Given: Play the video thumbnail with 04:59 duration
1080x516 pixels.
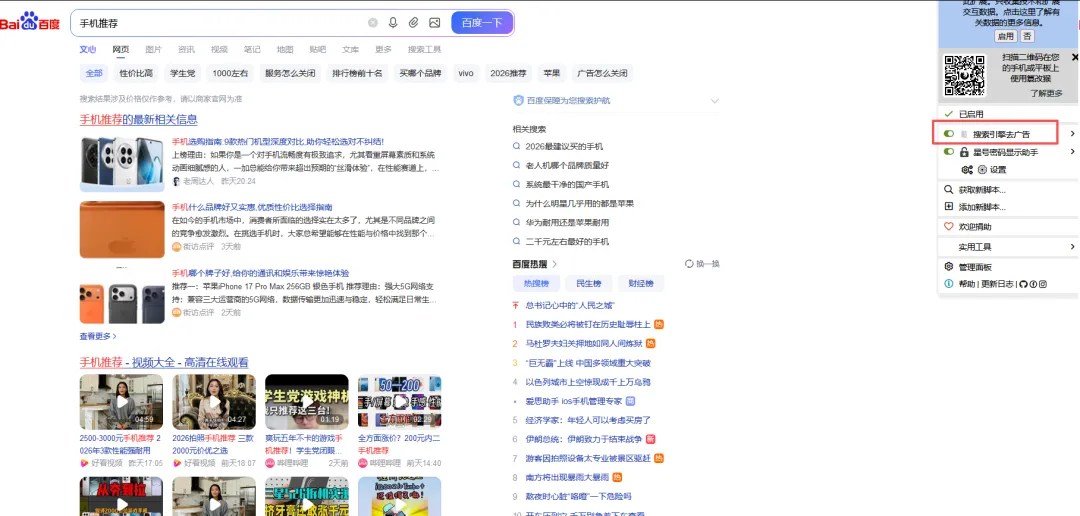Looking at the screenshot, I should (x=121, y=402).
